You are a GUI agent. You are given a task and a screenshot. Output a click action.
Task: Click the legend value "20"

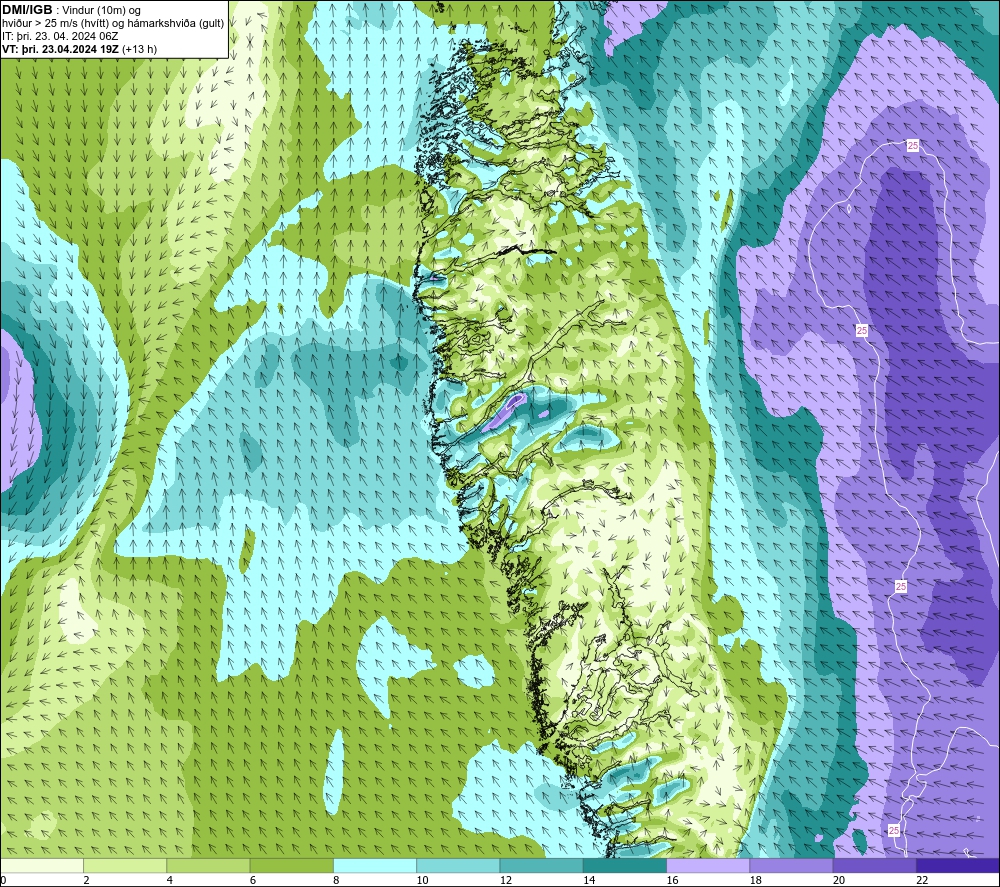(839, 880)
